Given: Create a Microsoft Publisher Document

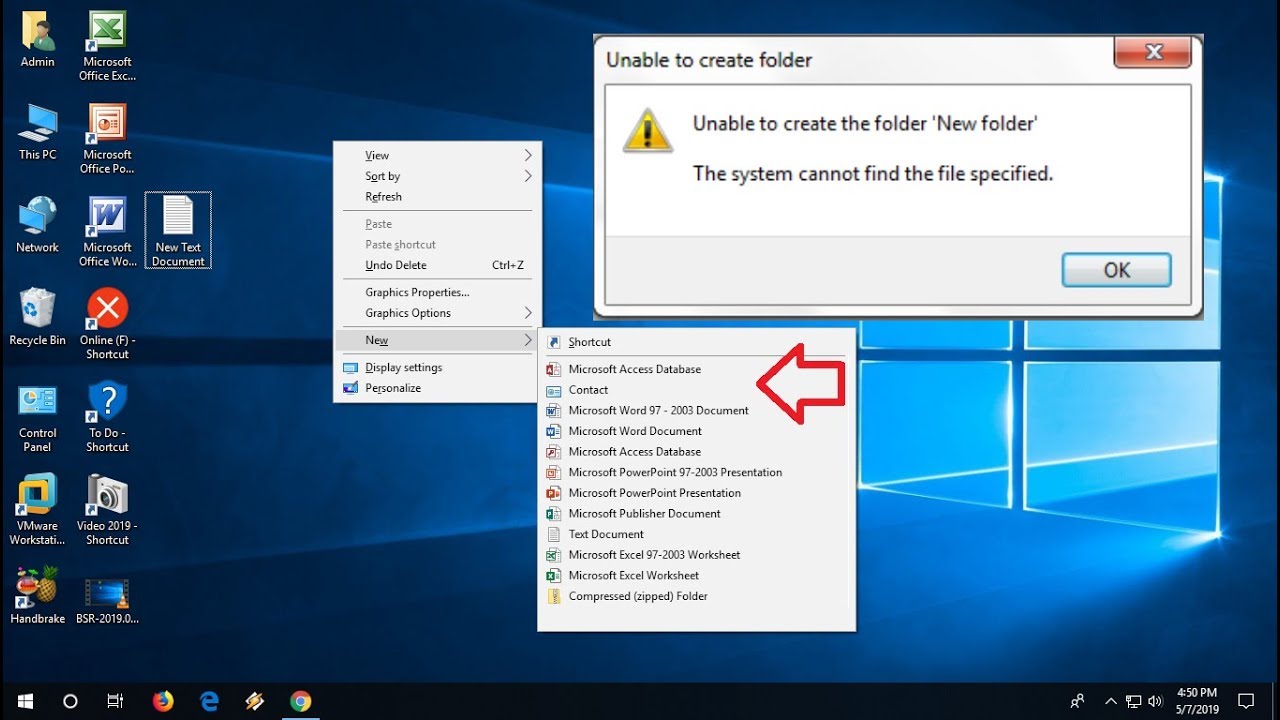Looking at the screenshot, I should 696,514.
